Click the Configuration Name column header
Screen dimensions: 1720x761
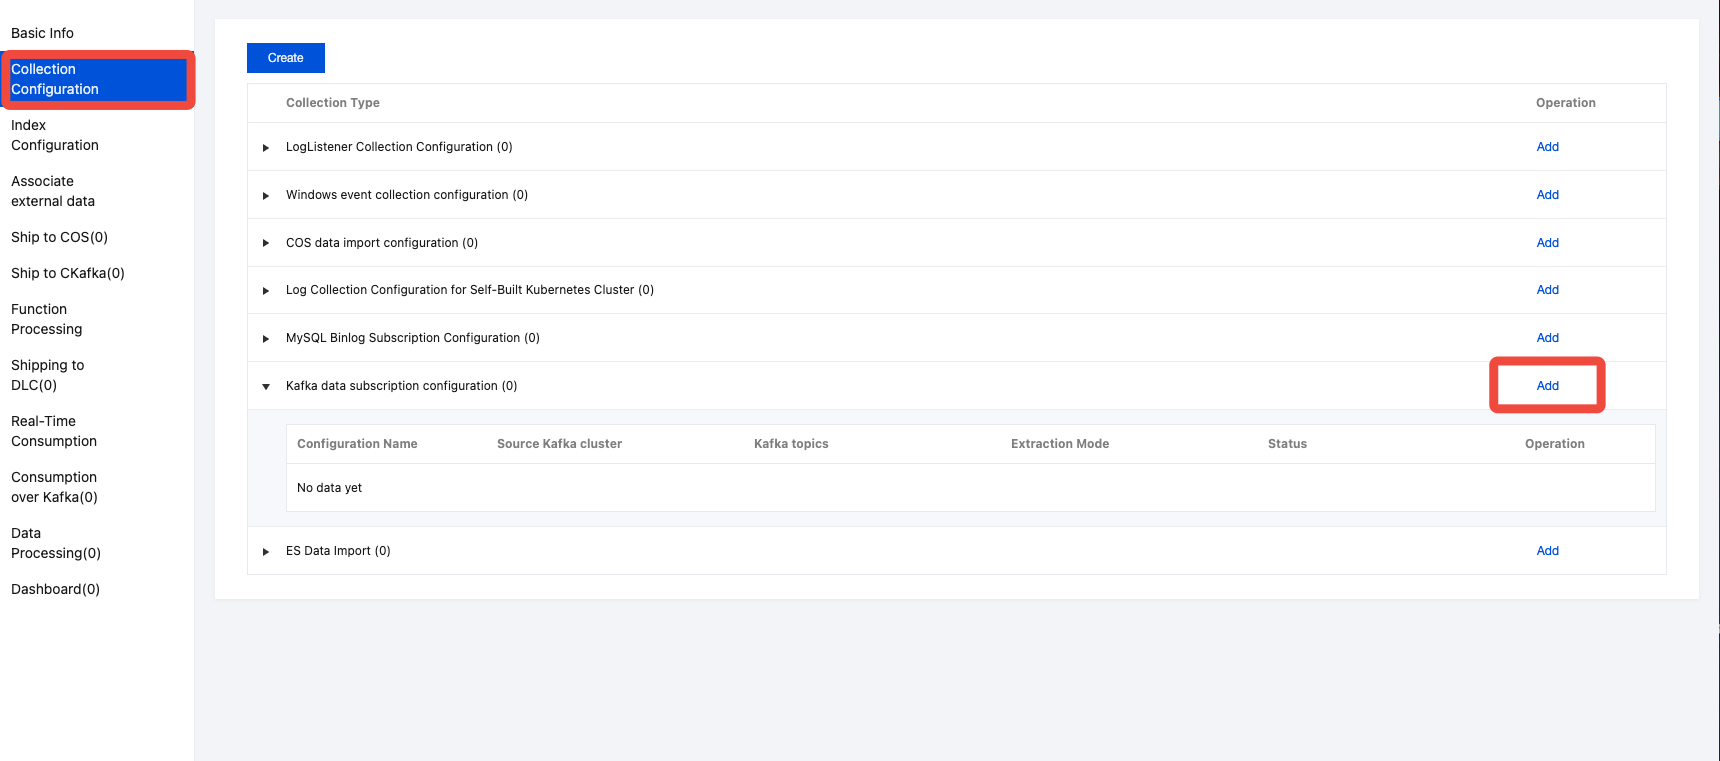click(x=357, y=444)
